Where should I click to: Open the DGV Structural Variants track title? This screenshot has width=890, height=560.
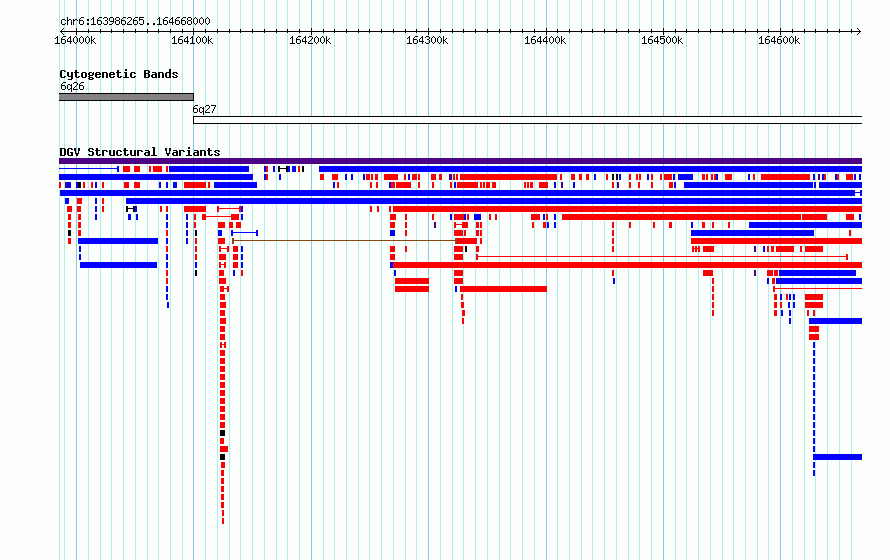click(x=140, y=152)
